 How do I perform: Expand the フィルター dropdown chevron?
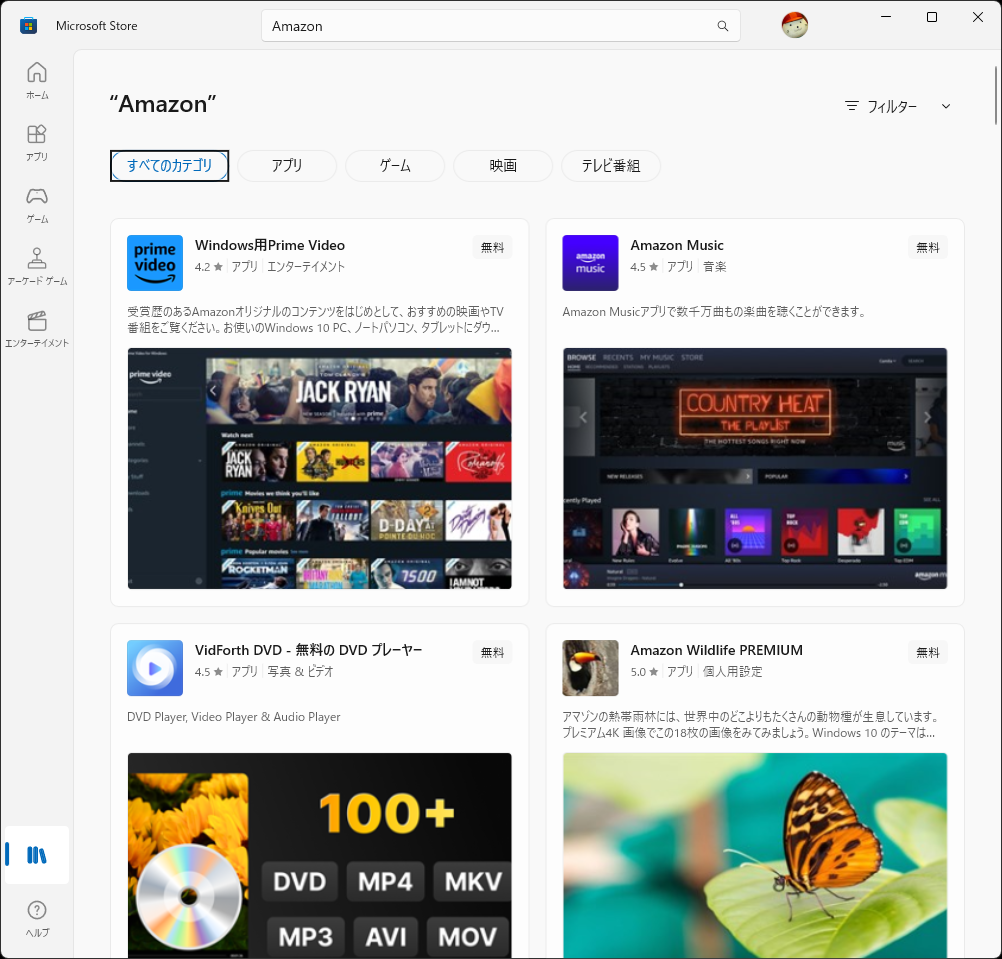pos(946,106)
